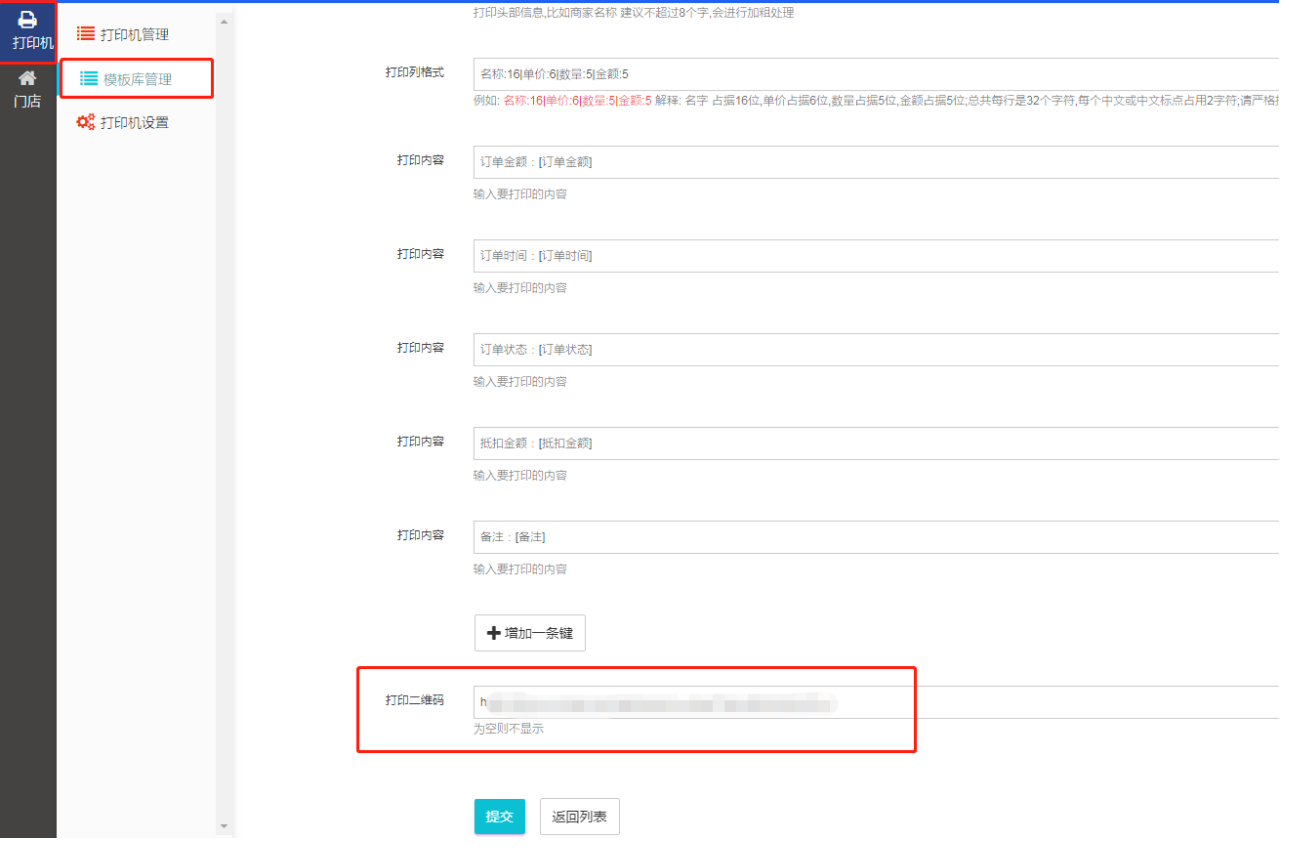Click the 输入要打印的内容 hint below 订单金额 field
Screen dimensions: 1289x861
point(520,194)
